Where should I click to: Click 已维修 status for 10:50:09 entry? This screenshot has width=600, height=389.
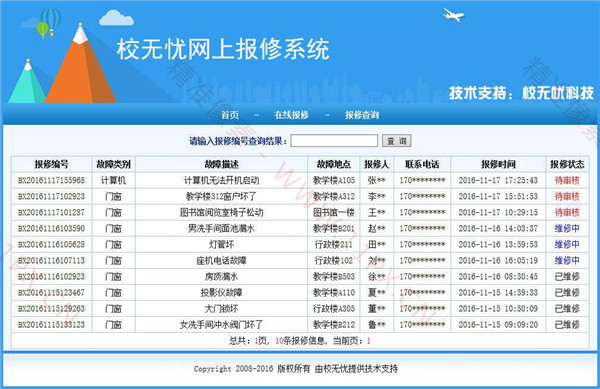click(567, 309)
